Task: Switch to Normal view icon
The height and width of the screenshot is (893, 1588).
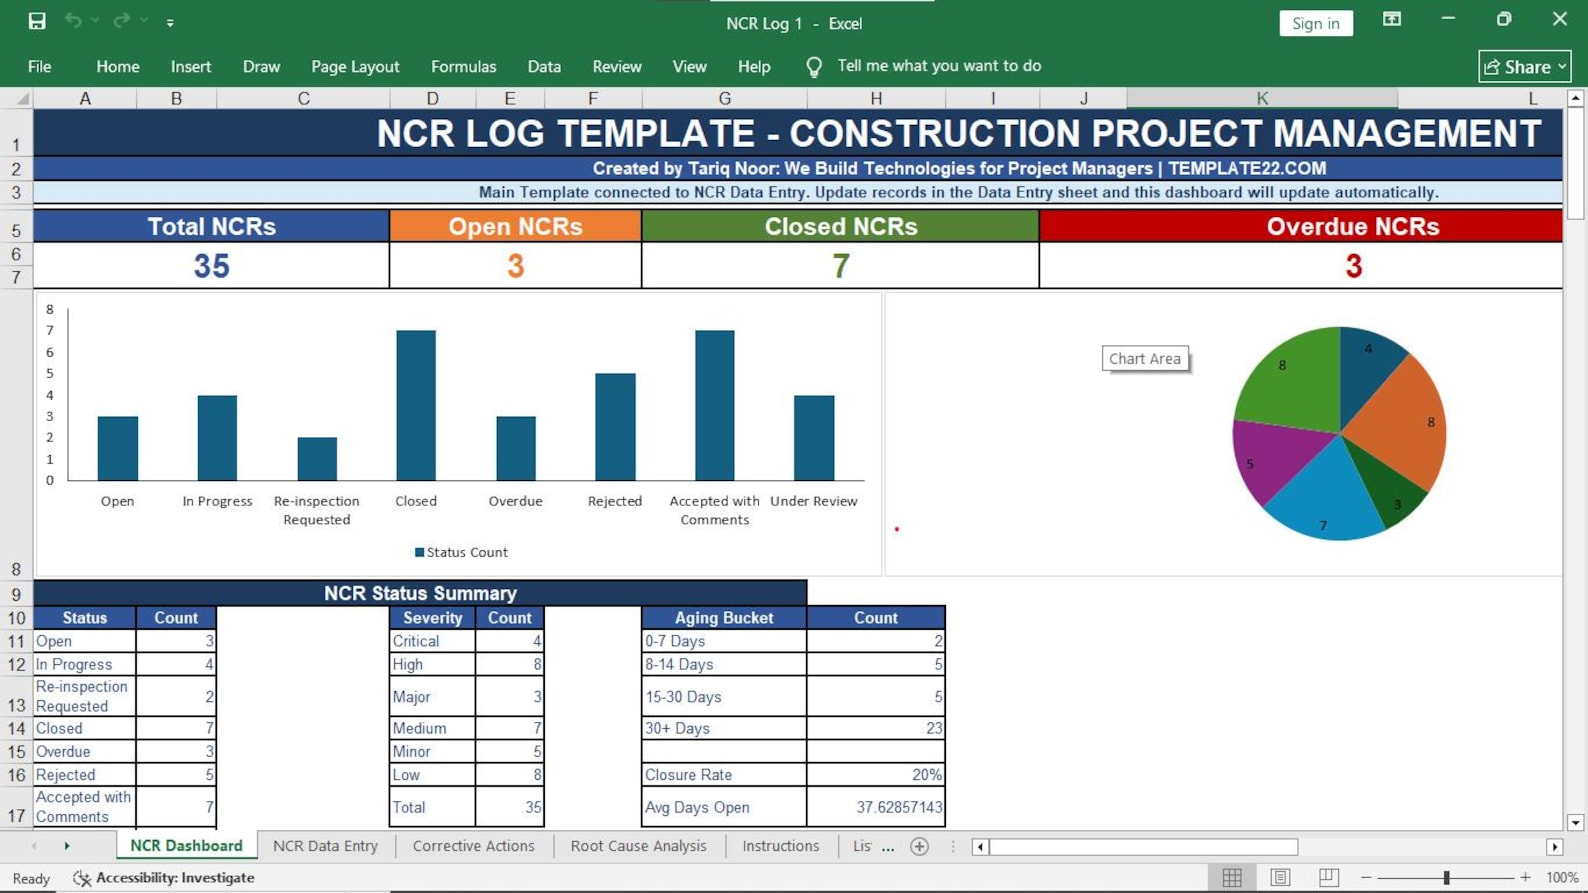Action: [x=1232, y=878]
